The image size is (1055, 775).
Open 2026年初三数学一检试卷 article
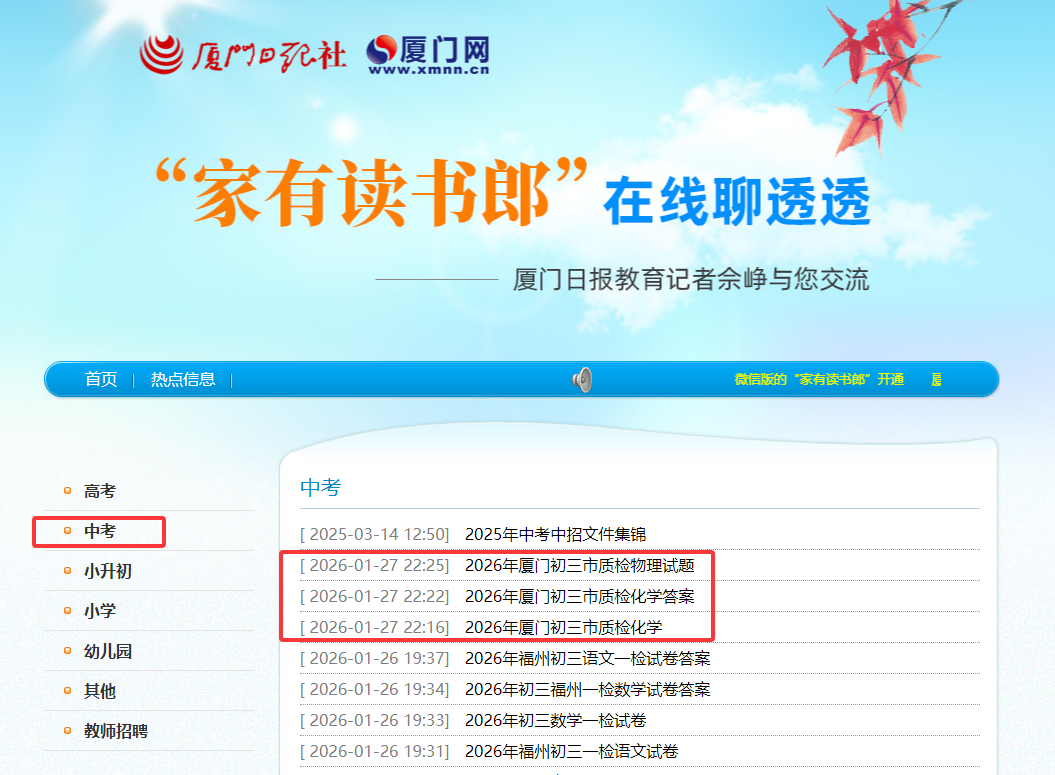(556, 721)
